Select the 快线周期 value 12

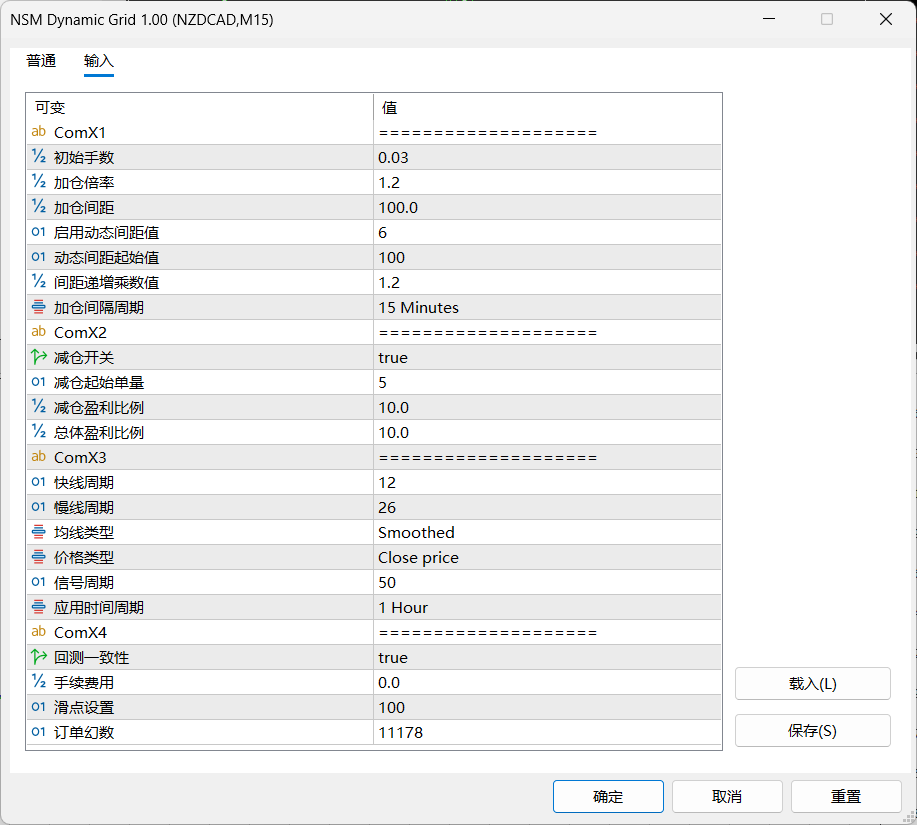point(547,482)
